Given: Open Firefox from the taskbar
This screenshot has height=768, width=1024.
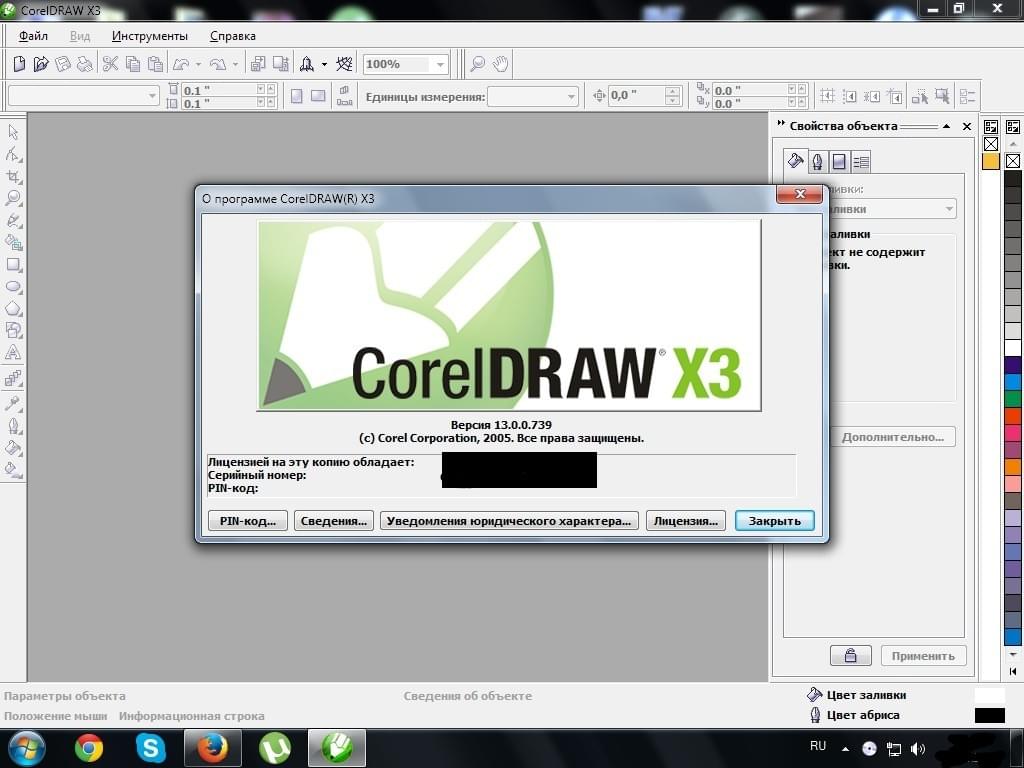Looking at the screenshot, I should pos(212,748).
